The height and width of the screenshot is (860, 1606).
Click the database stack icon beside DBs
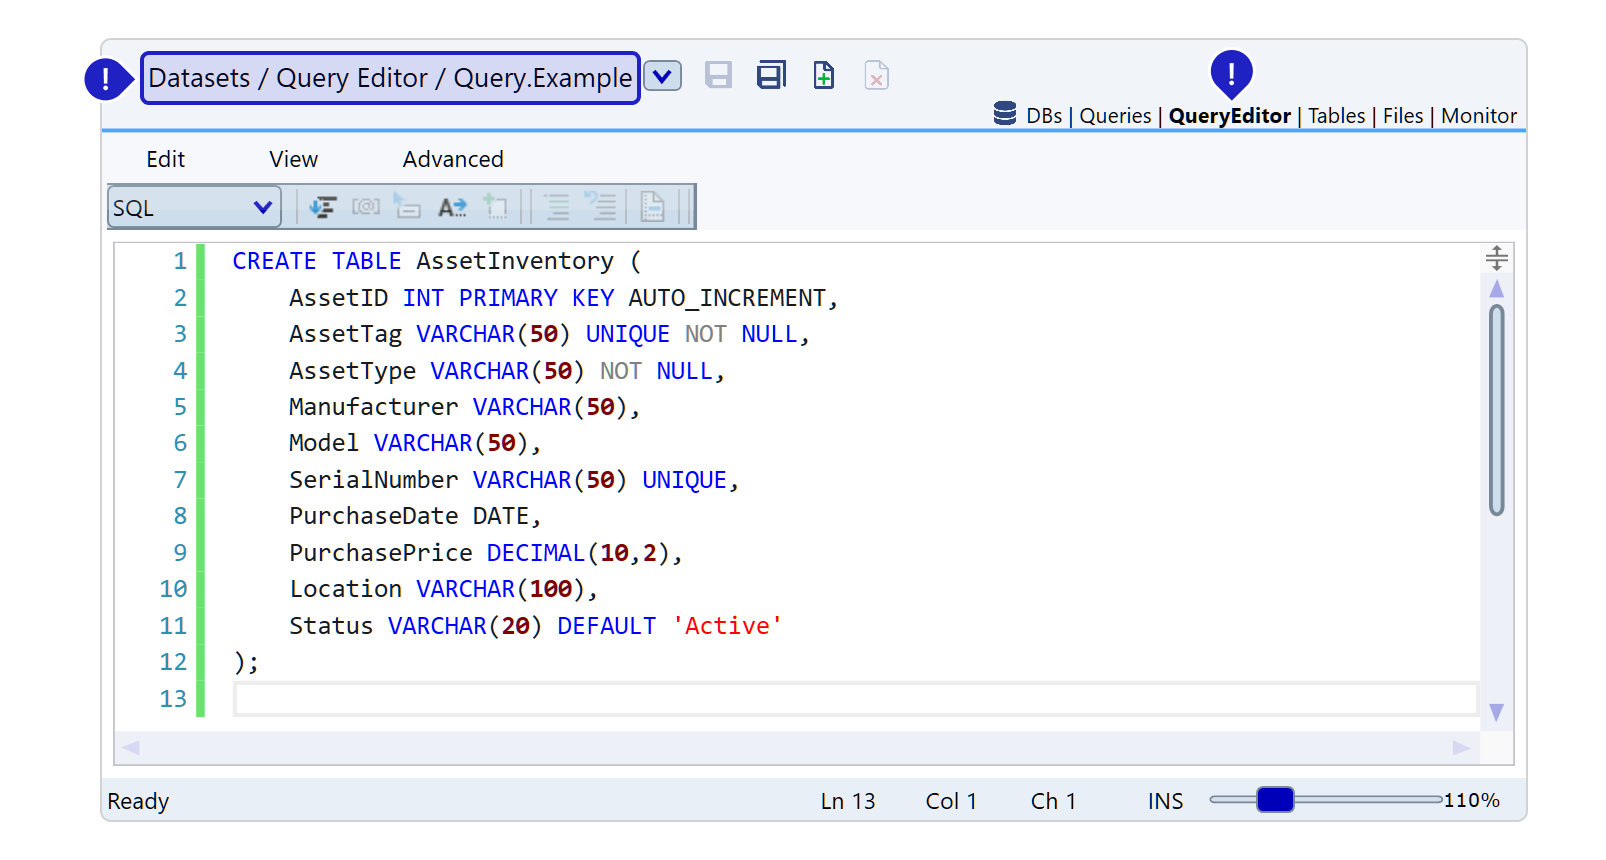pos(1005,114)
